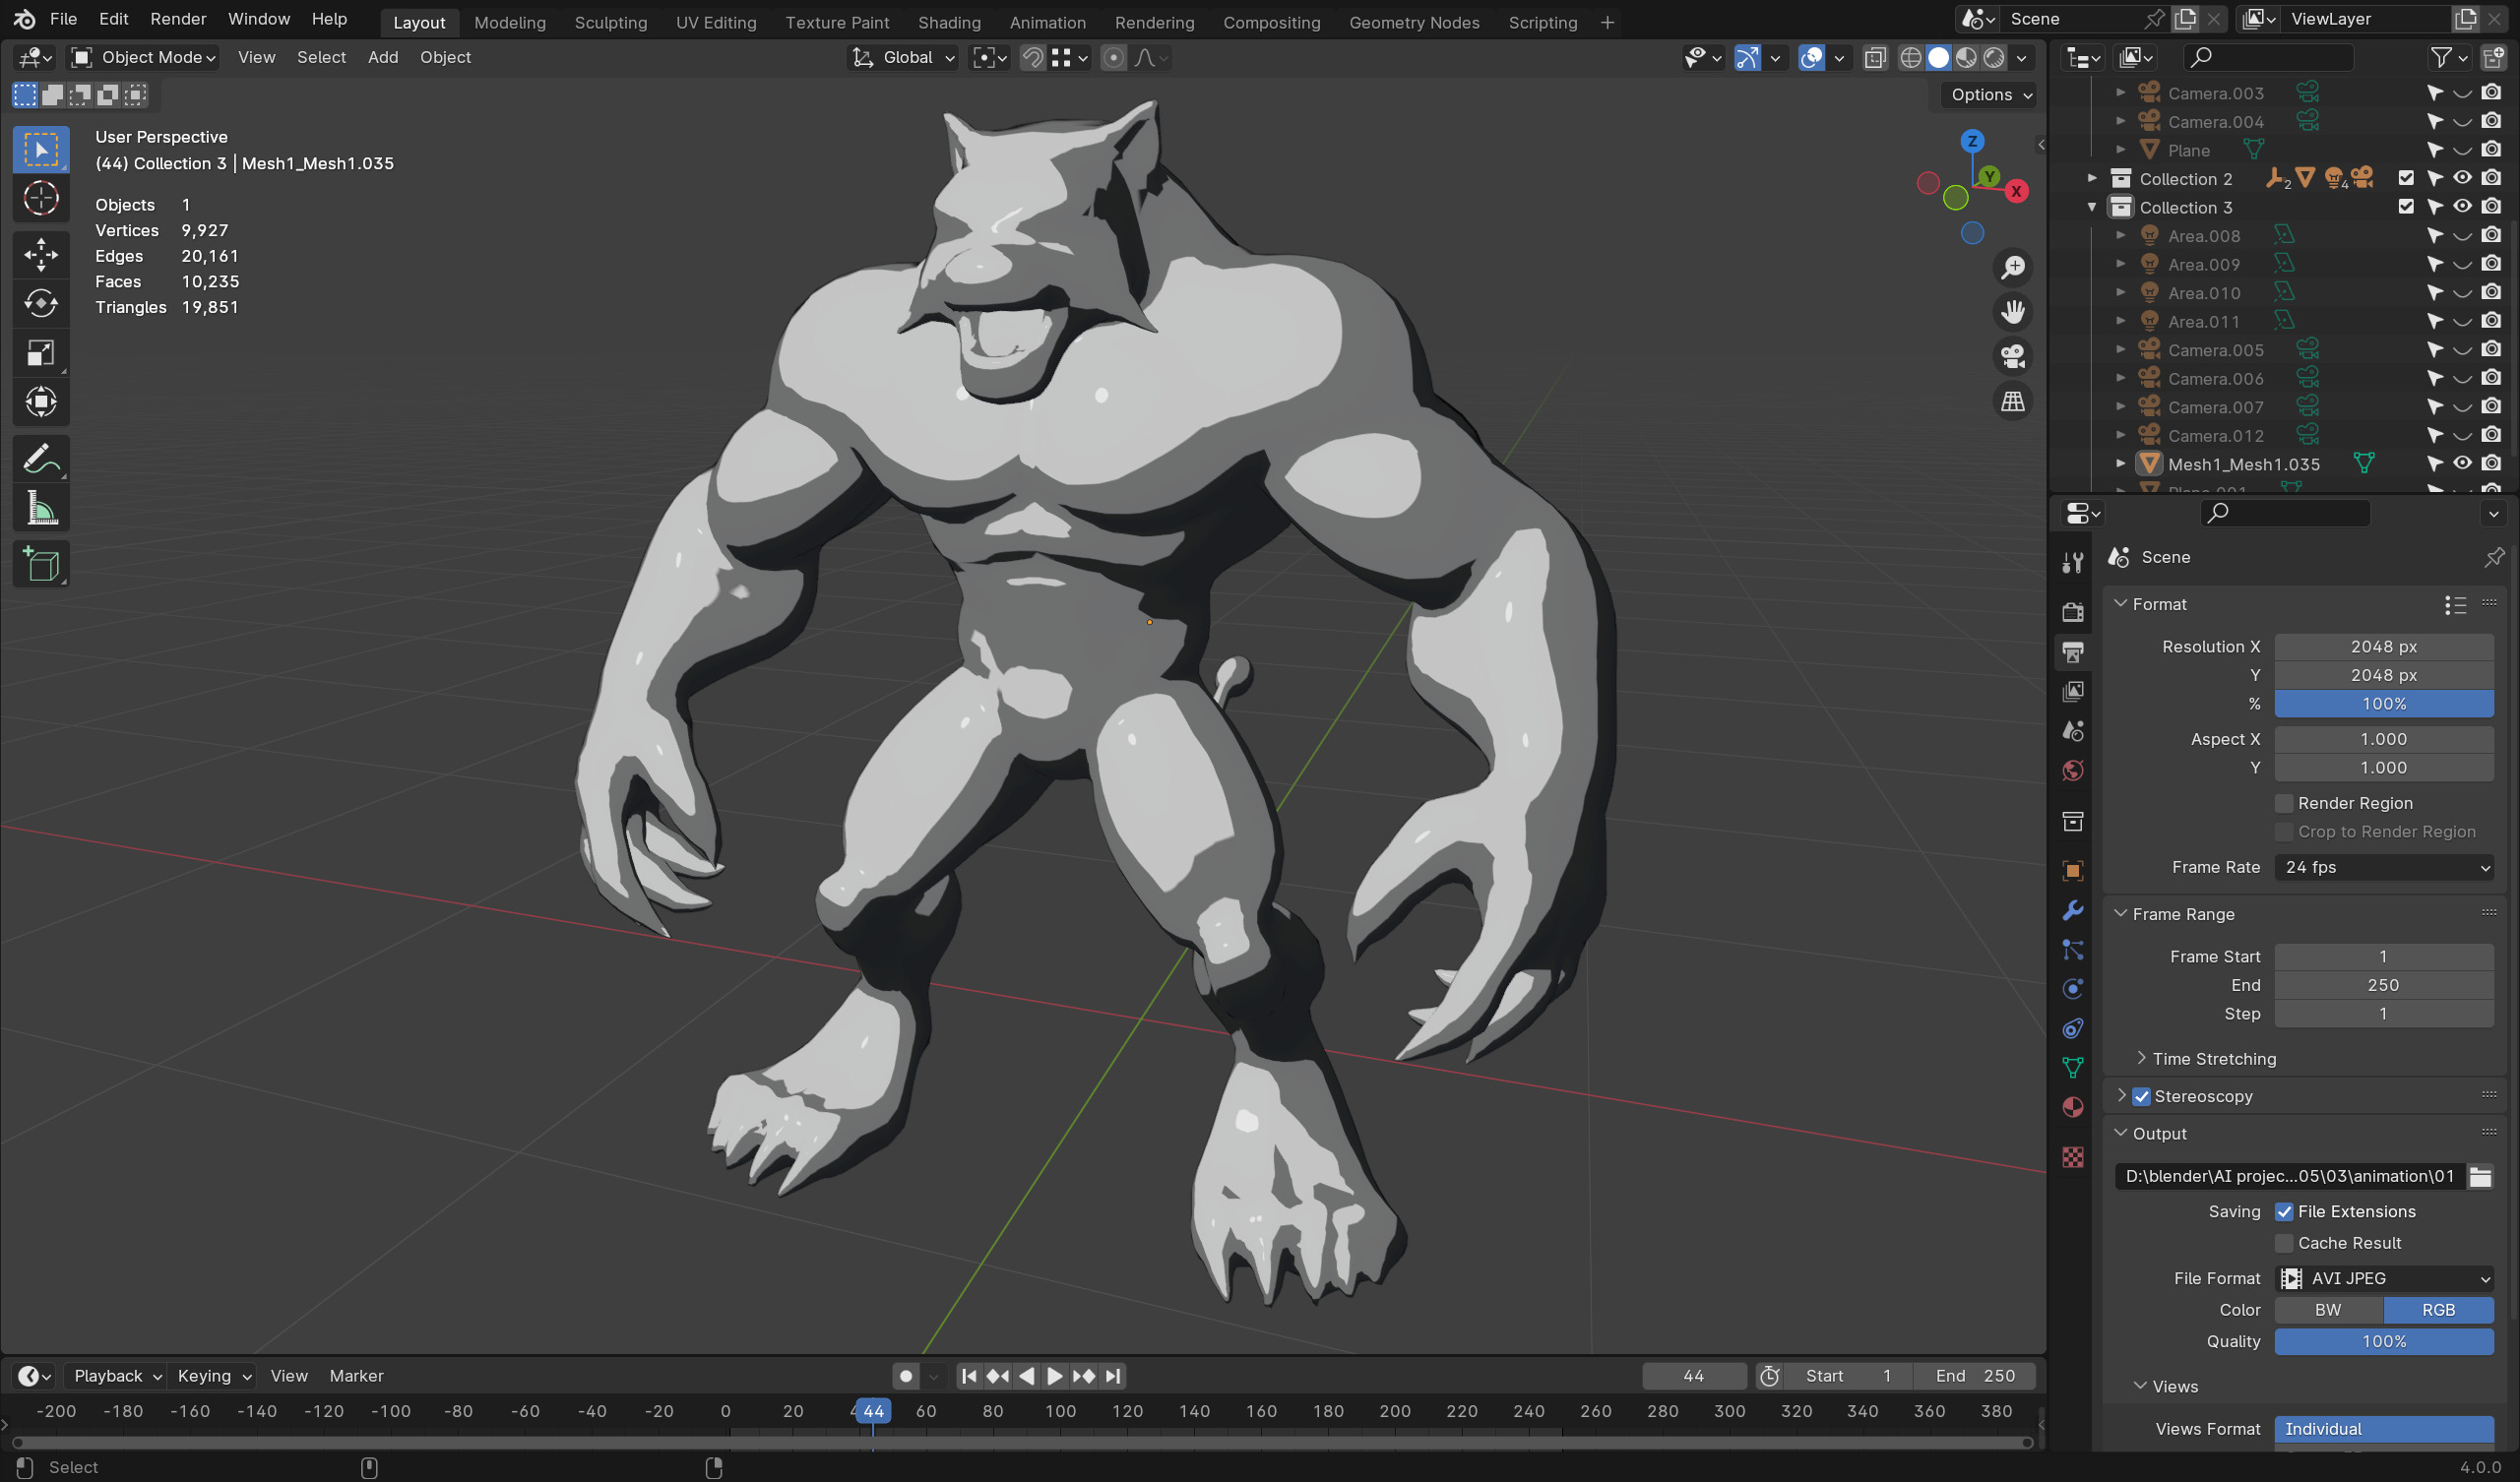The width and height of the screenshot is (2520, 1482).
Task: Collapse Collection 3 in outliner
Action: [2091, 207]
